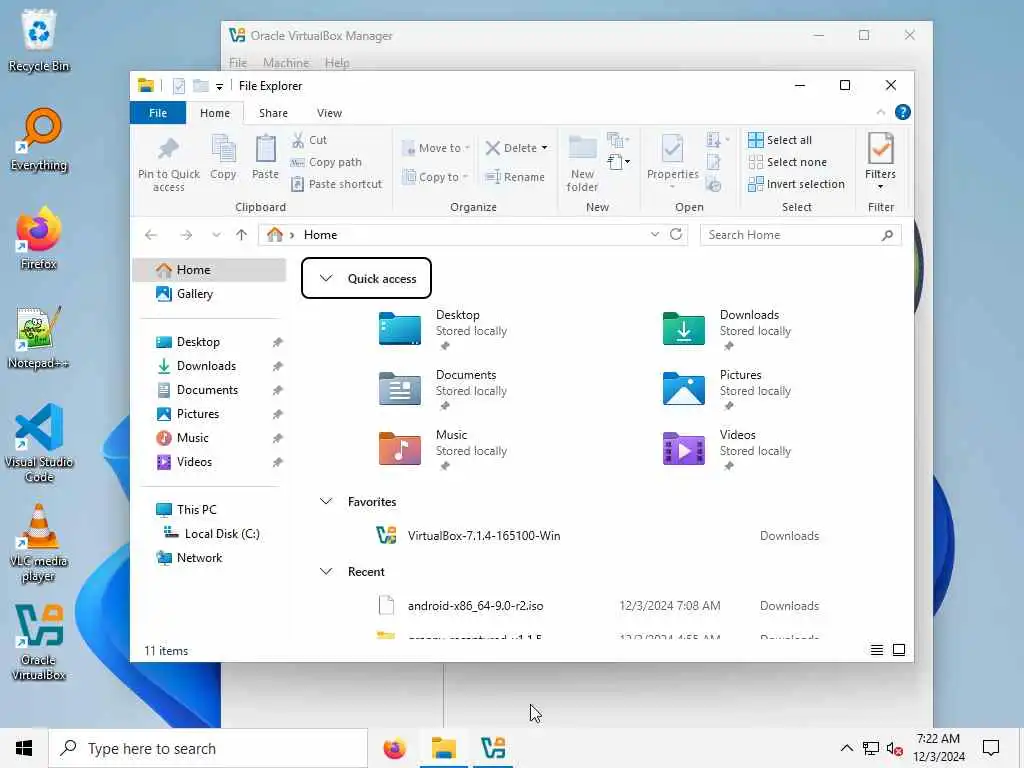Open the Move to dropdown
This screenshot has height=768, width=1024.
[x=436, y=148]
